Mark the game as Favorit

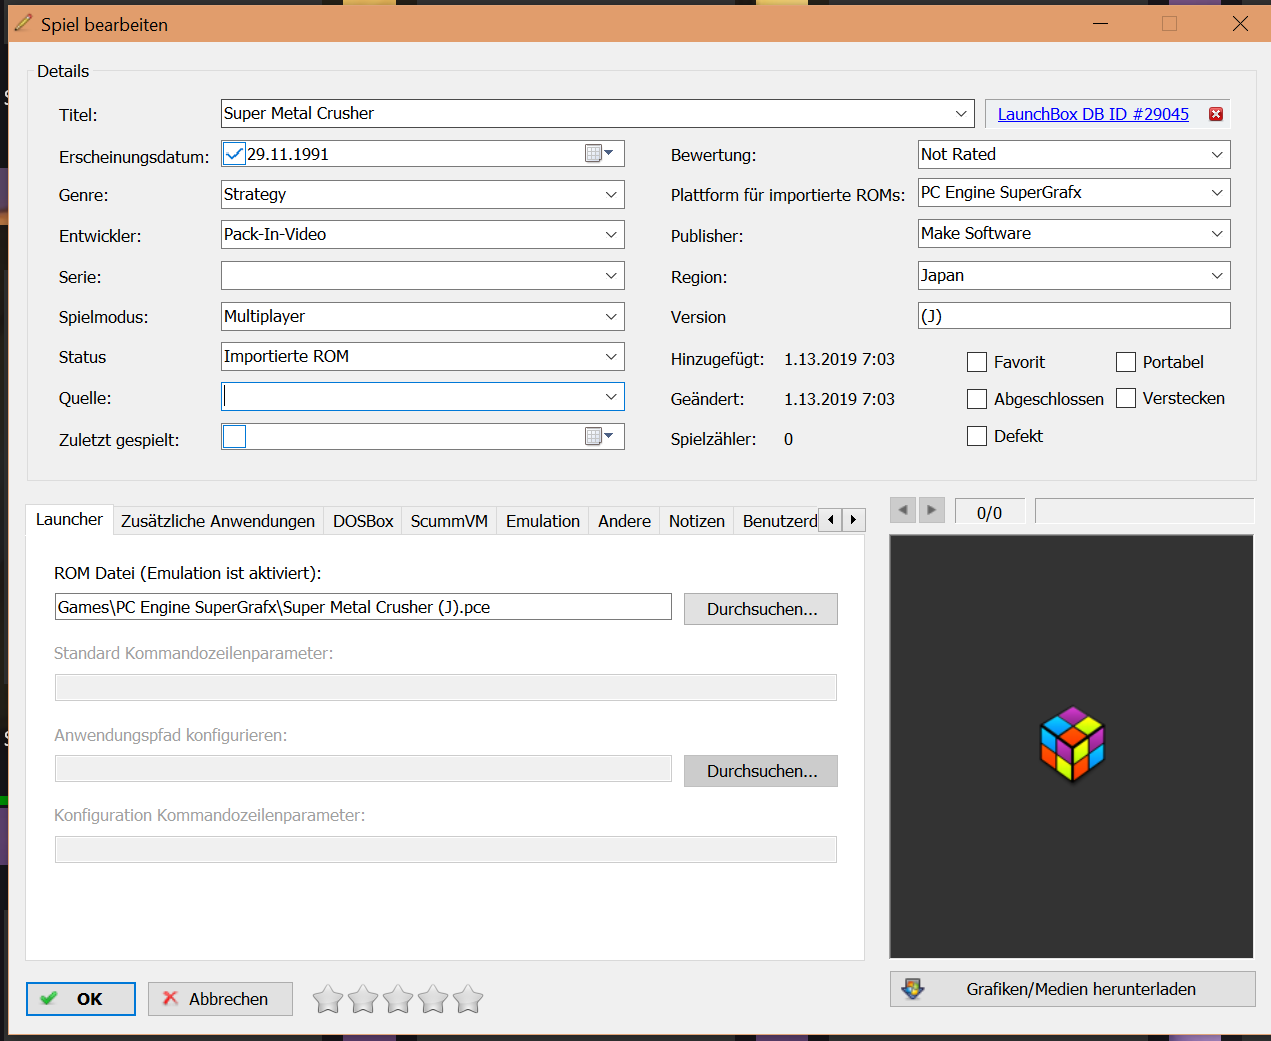(977, 362)
